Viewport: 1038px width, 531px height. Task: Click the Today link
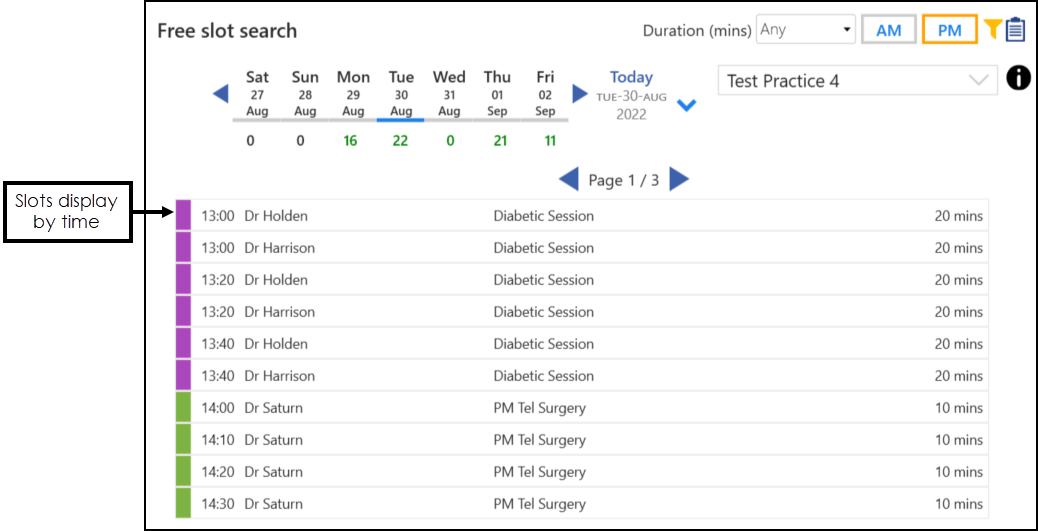pyautogui.click(x=631, y=77)
